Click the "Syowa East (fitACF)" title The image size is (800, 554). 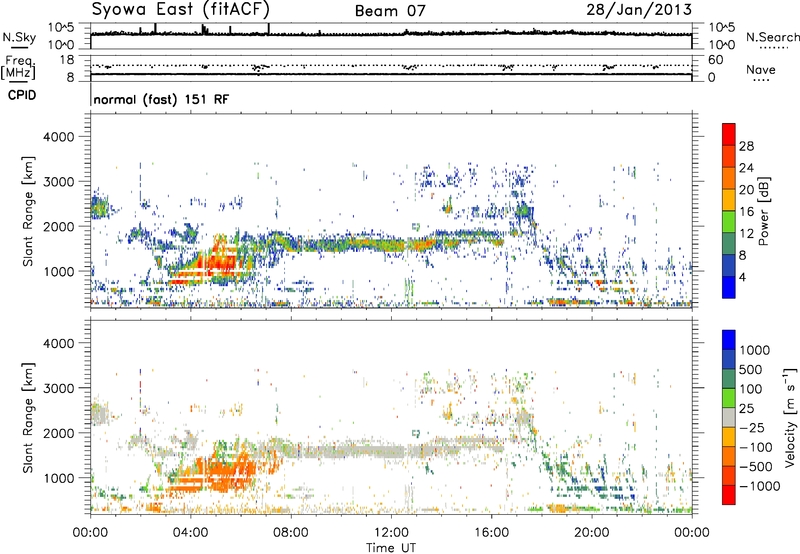[180, 9]
